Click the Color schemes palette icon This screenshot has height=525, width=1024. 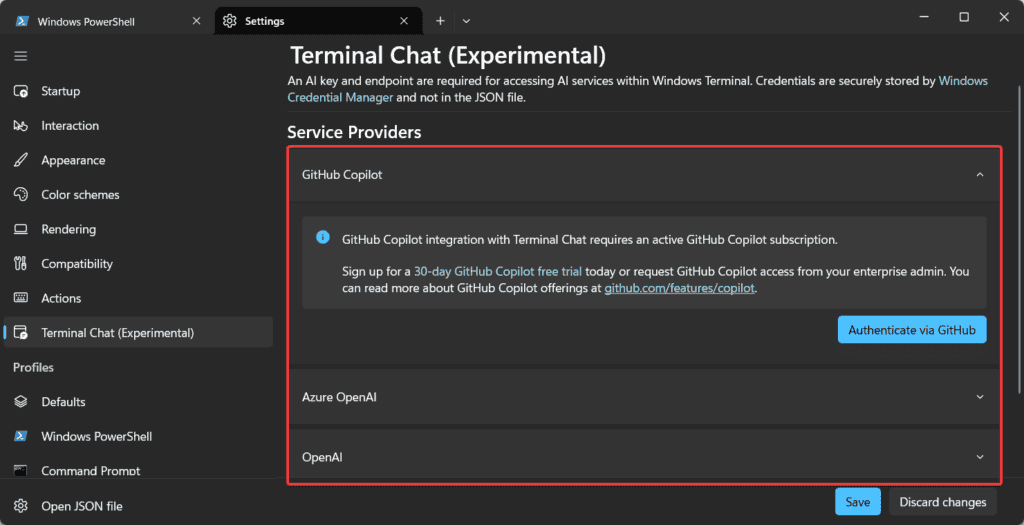pos(21,195)
